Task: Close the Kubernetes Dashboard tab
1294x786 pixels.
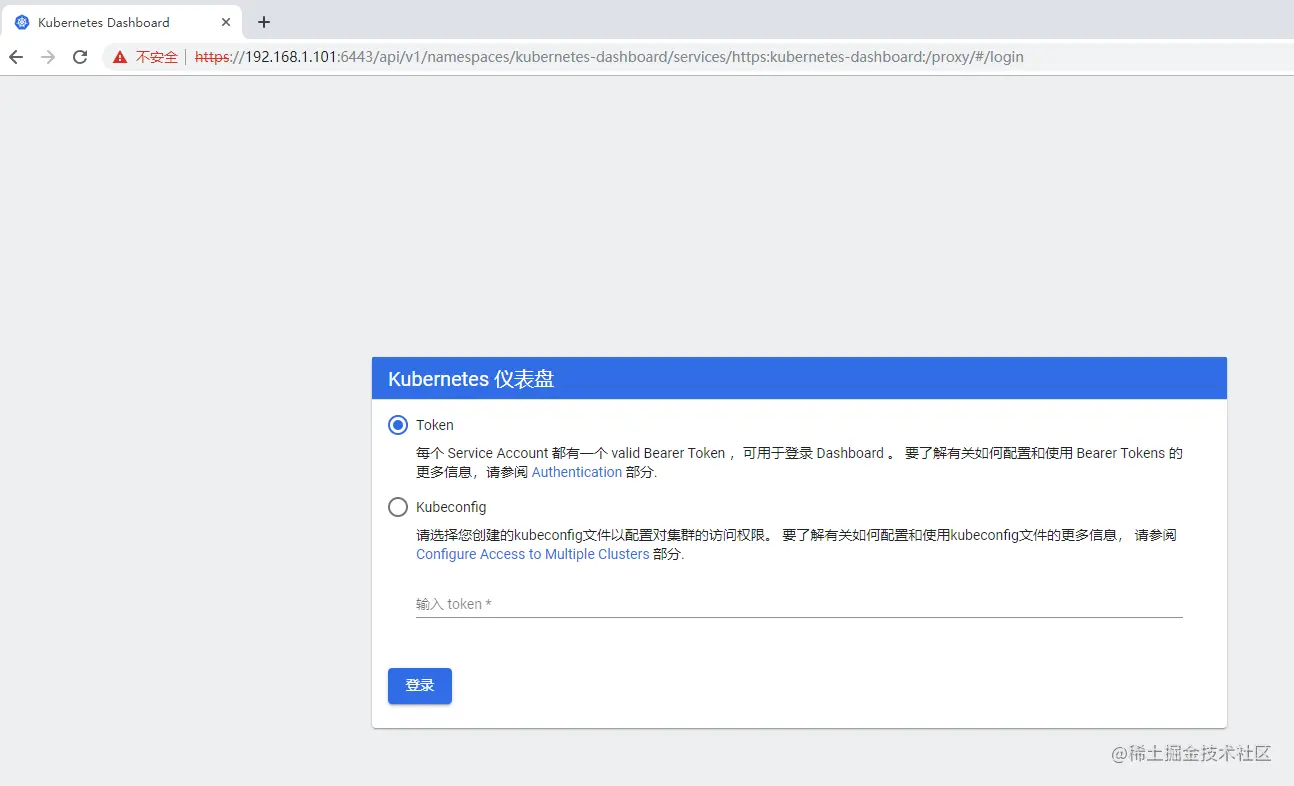Action: 227,22
